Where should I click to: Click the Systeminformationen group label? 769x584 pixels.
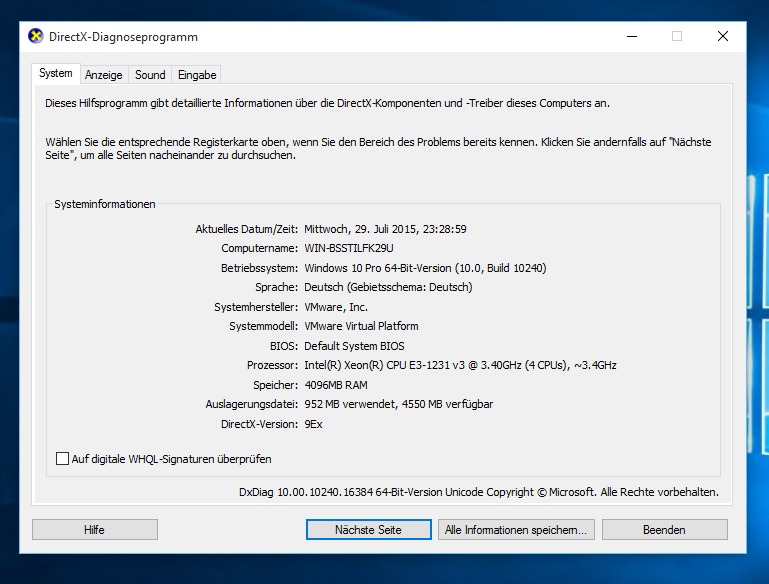coord(104,204)
